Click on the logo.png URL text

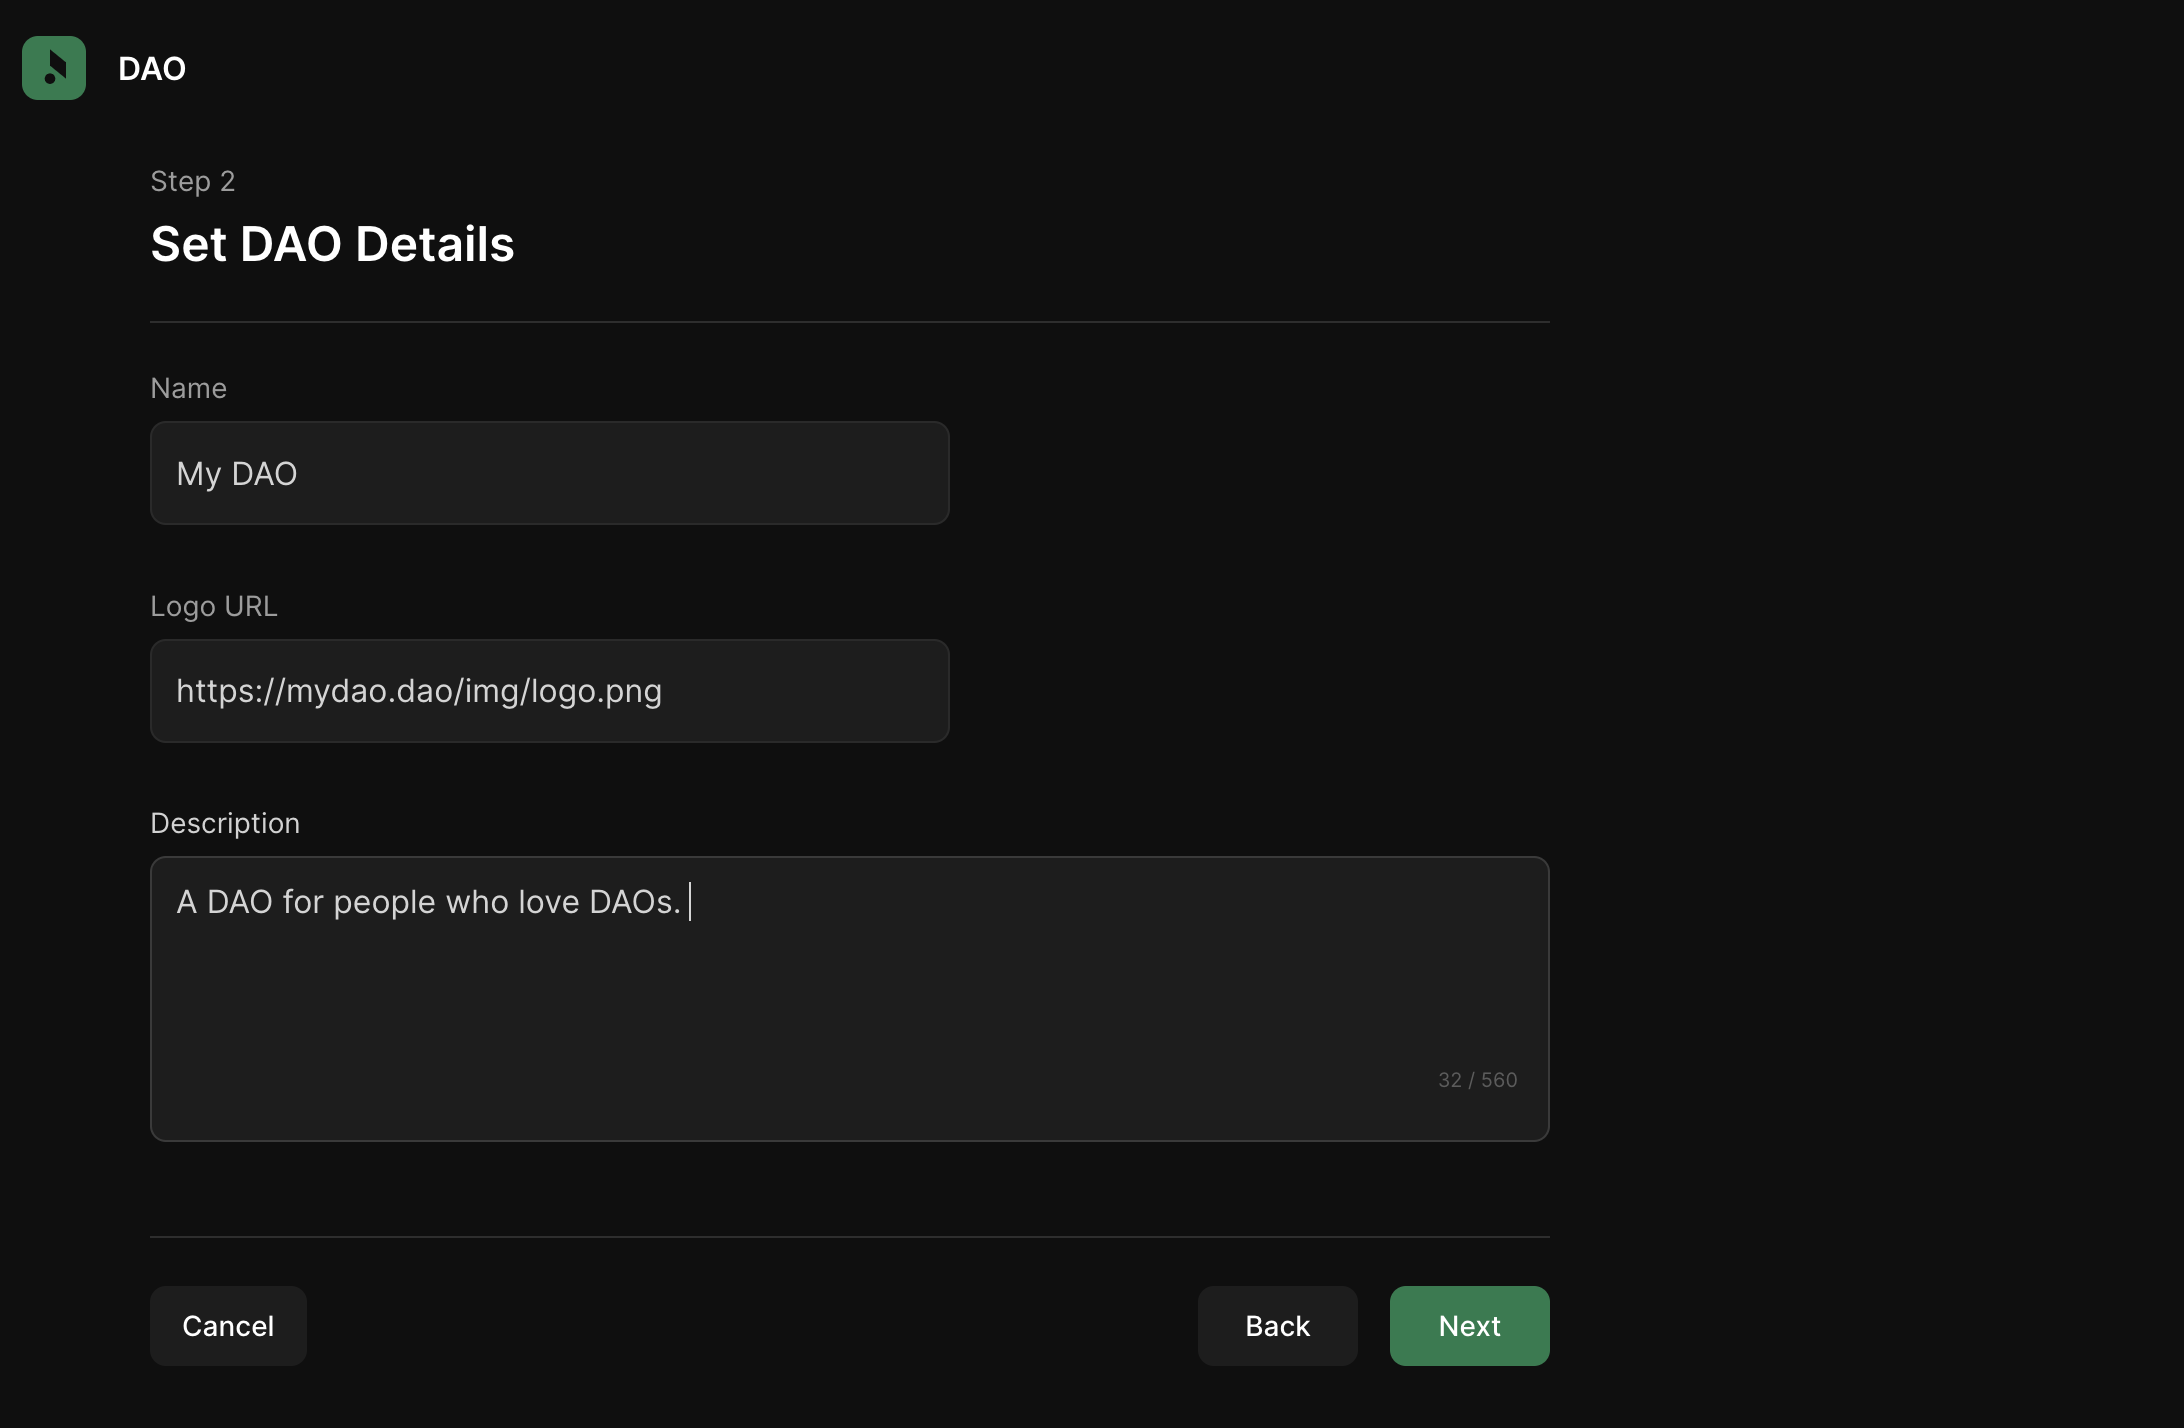pos(596,692)
